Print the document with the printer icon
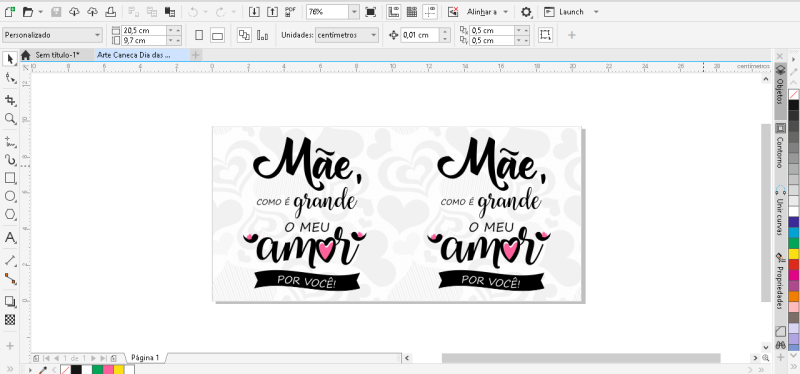 pos(111,12)
